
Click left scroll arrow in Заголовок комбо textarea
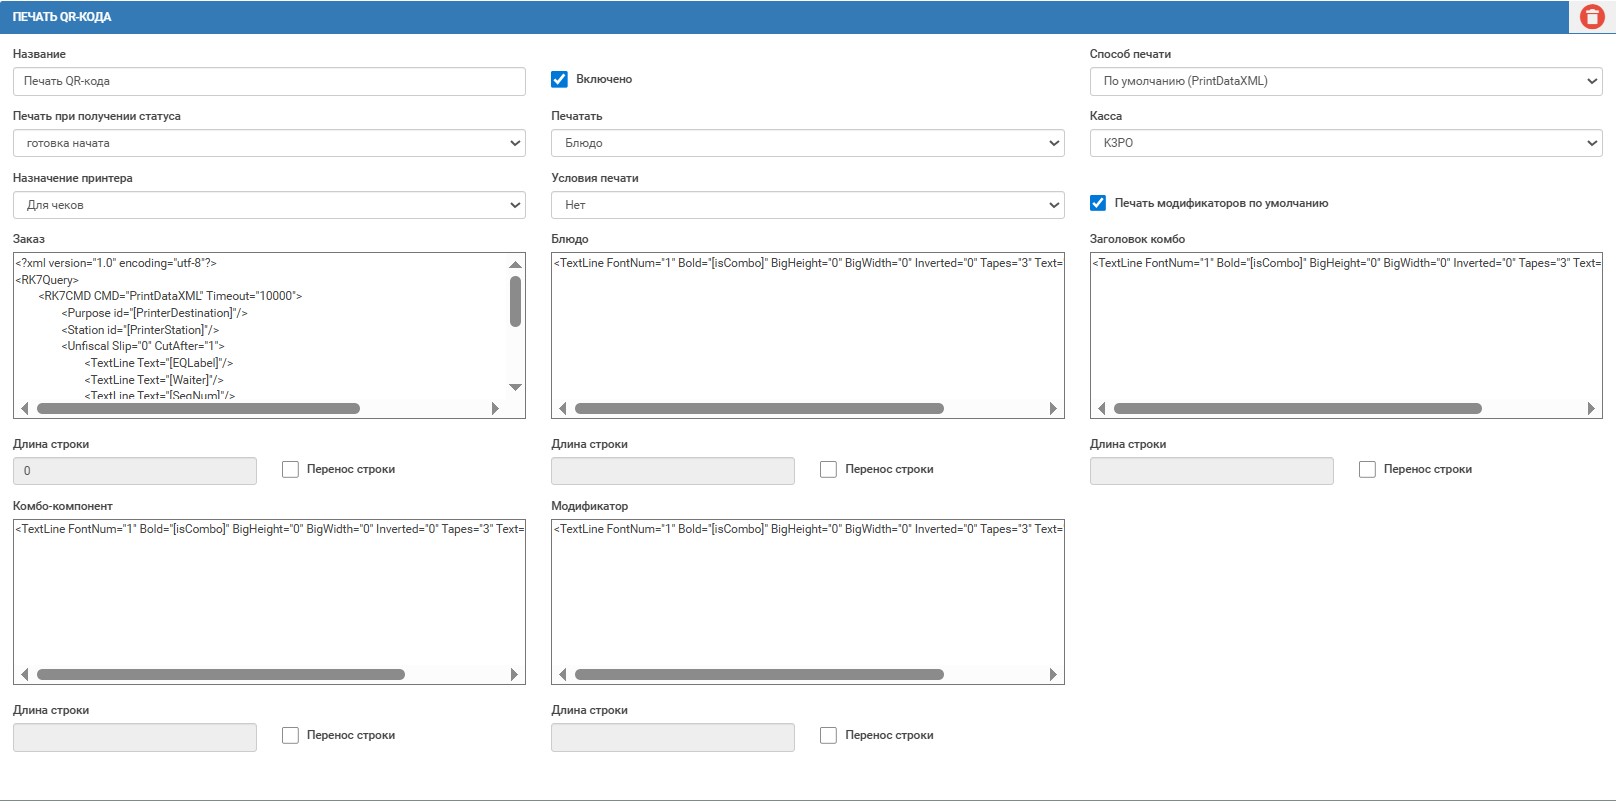point(1101,408)
